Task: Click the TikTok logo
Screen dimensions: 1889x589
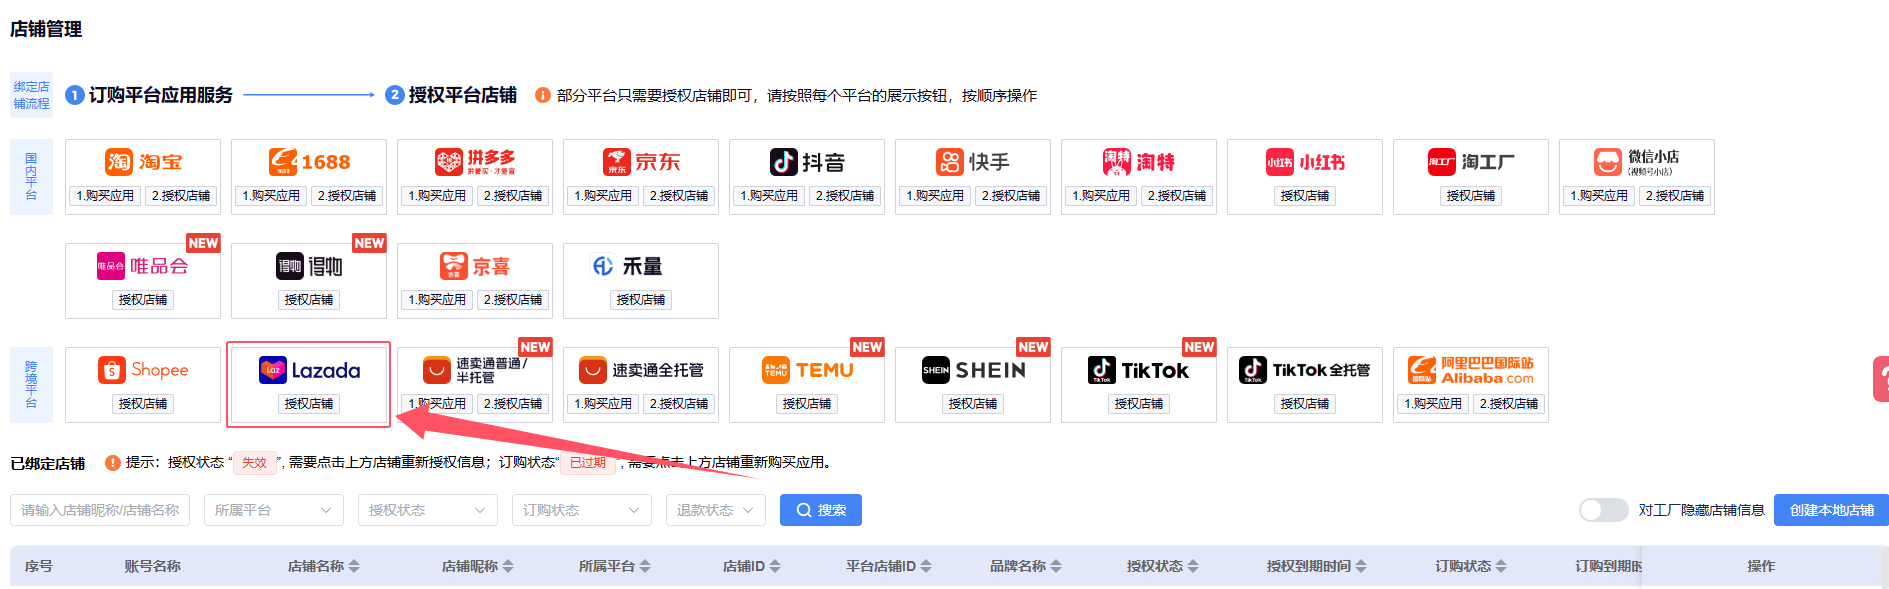Action: click(1139, 370)
